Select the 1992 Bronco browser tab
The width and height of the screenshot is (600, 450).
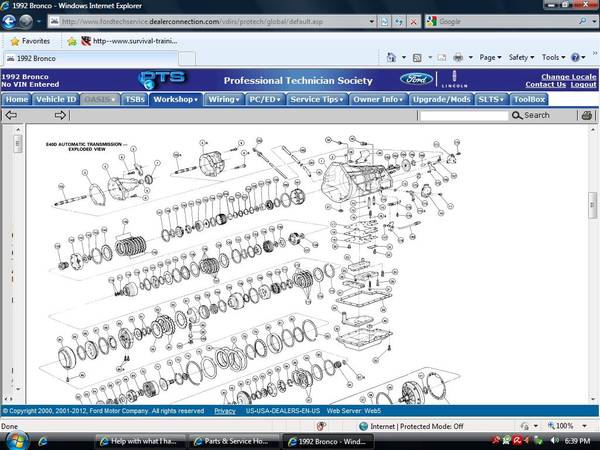pos(91,59)
